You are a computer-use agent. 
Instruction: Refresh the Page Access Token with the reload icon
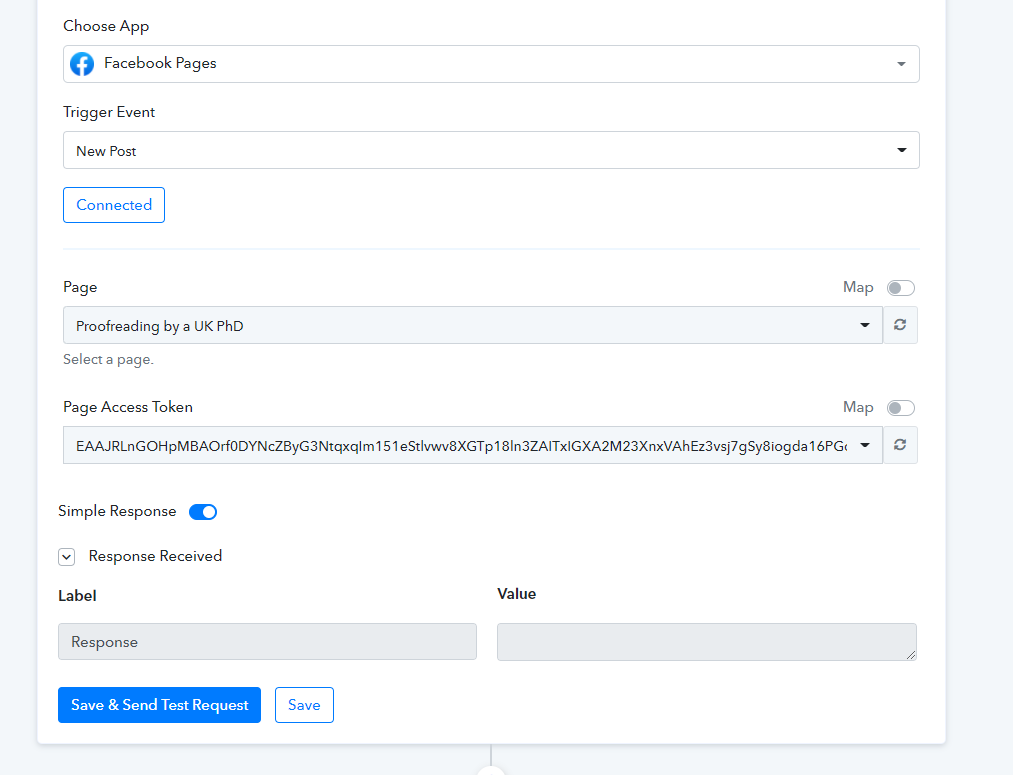click(x=900, y=445)
